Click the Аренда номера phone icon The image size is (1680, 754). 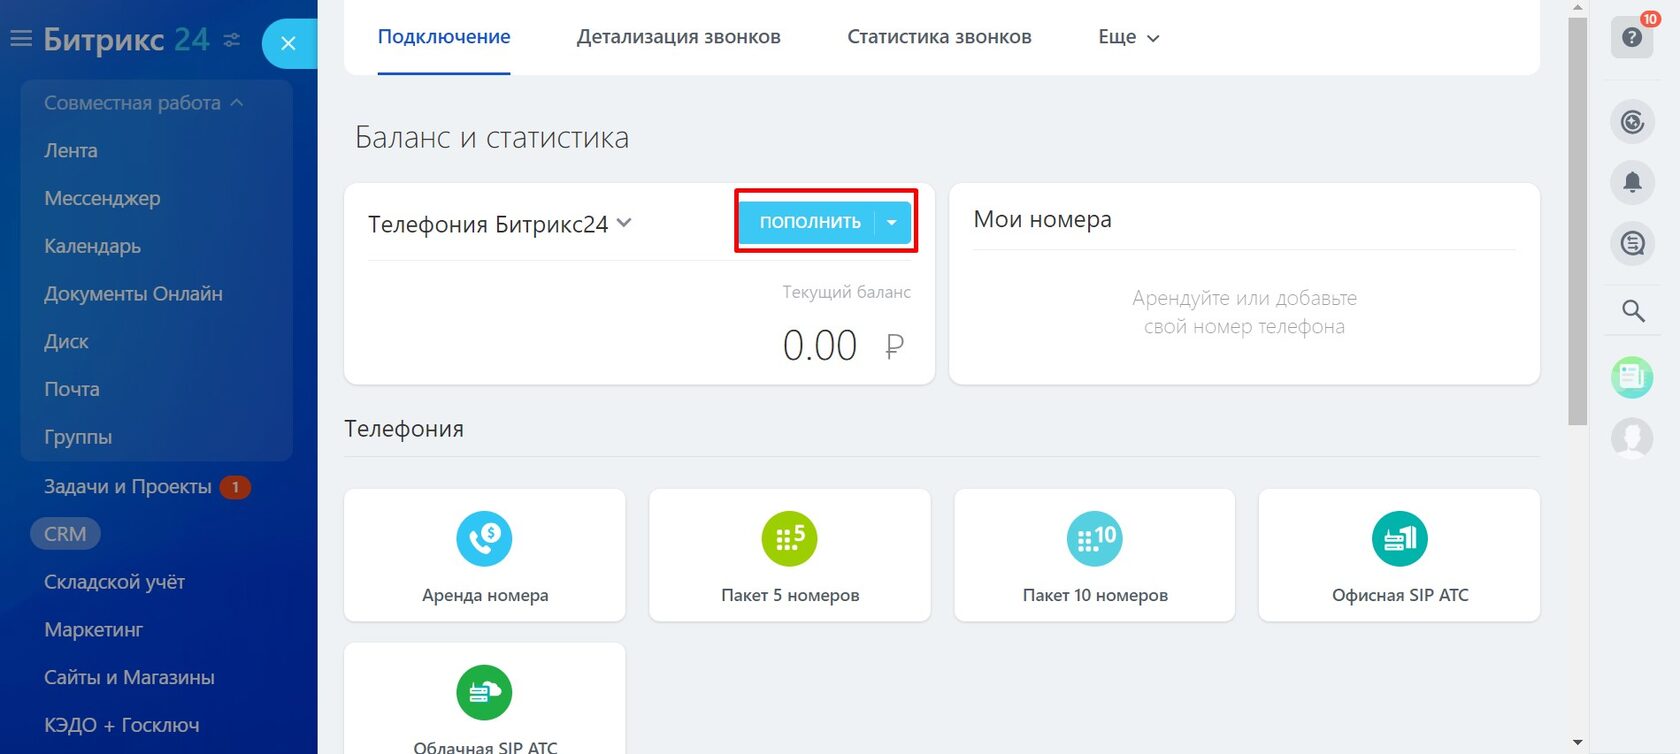point(484,539)
